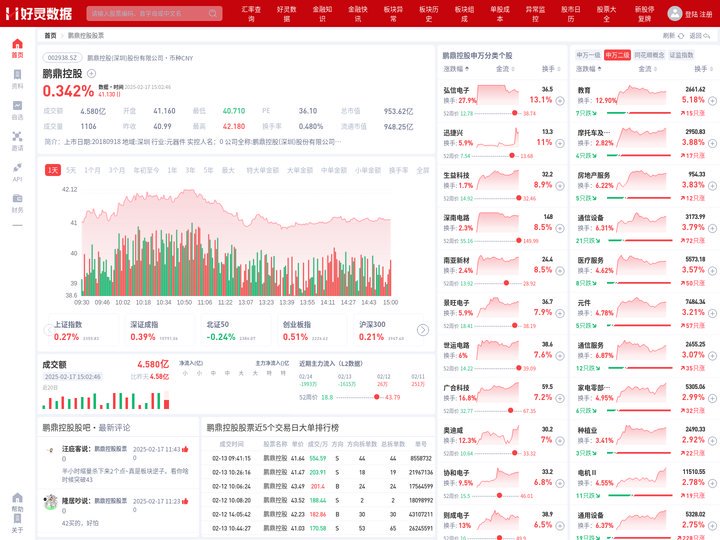Screen dimensions: 720x540
Task: Select the 最大 chart range
Action: (228, 170)
